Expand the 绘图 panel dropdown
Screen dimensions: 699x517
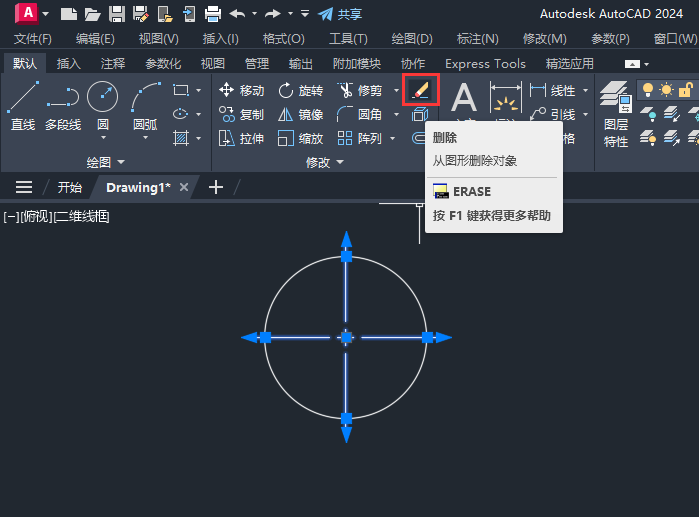[121, 162]
